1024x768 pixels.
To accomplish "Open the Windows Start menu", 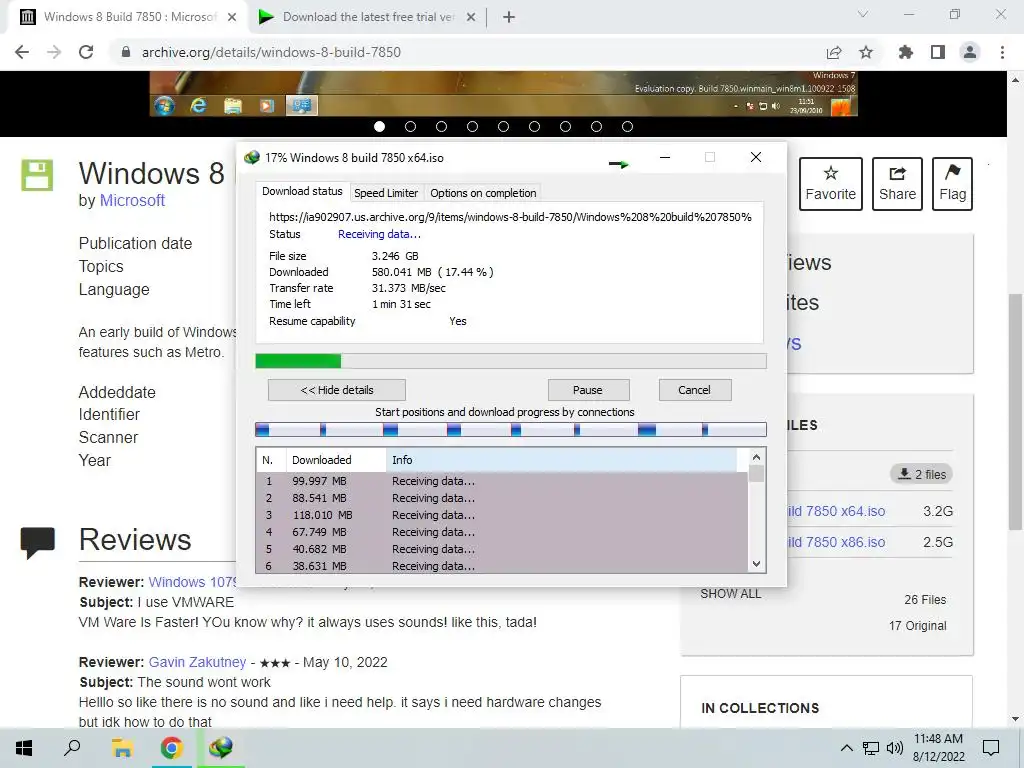I will [24, 748].
